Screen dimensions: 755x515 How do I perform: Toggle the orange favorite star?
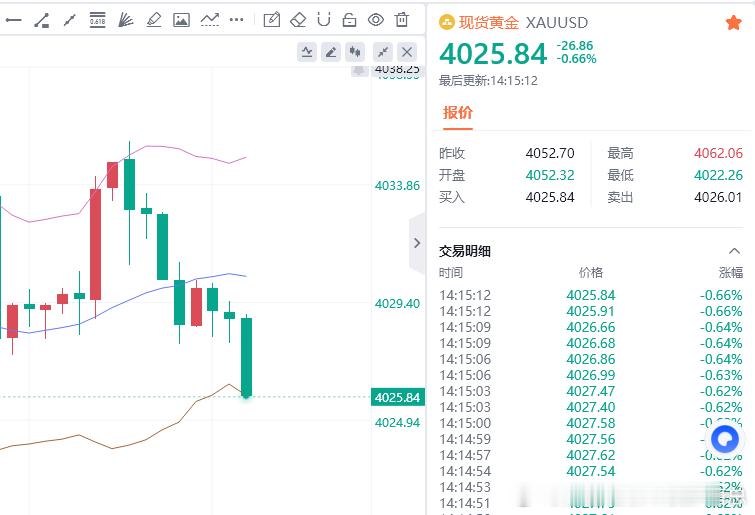tap(733, 22)
